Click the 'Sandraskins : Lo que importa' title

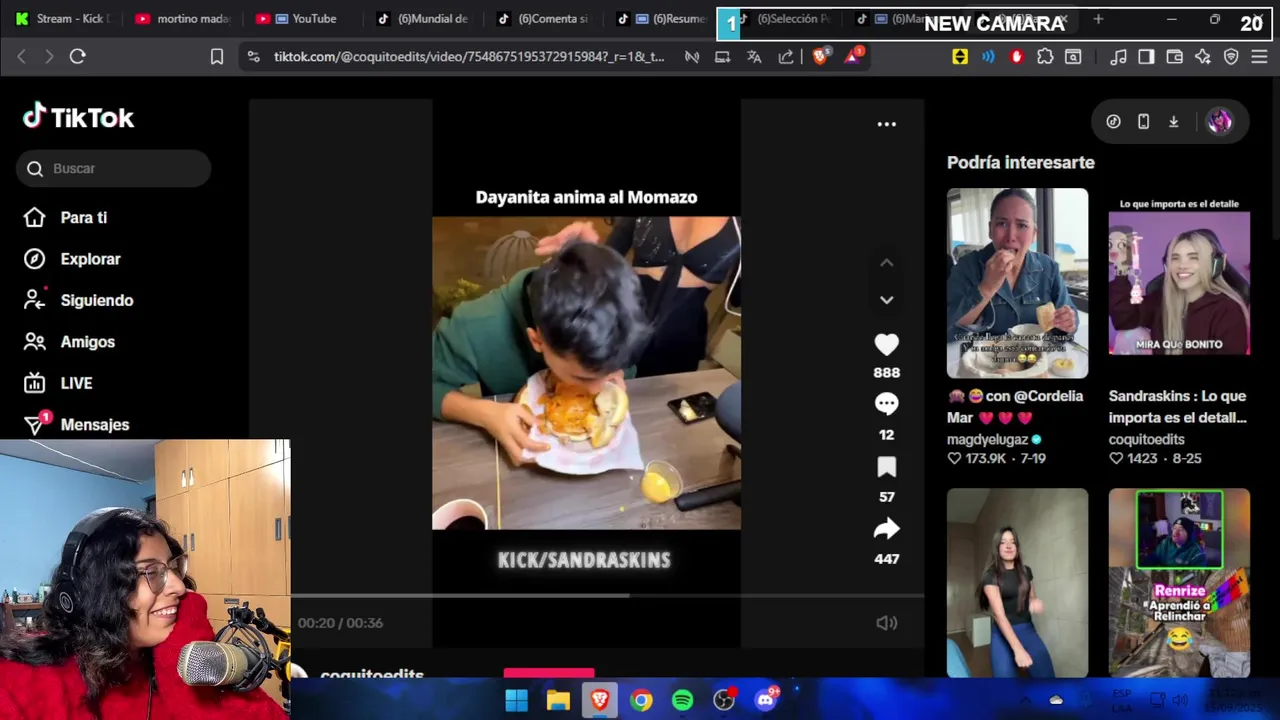[1177, 407]
